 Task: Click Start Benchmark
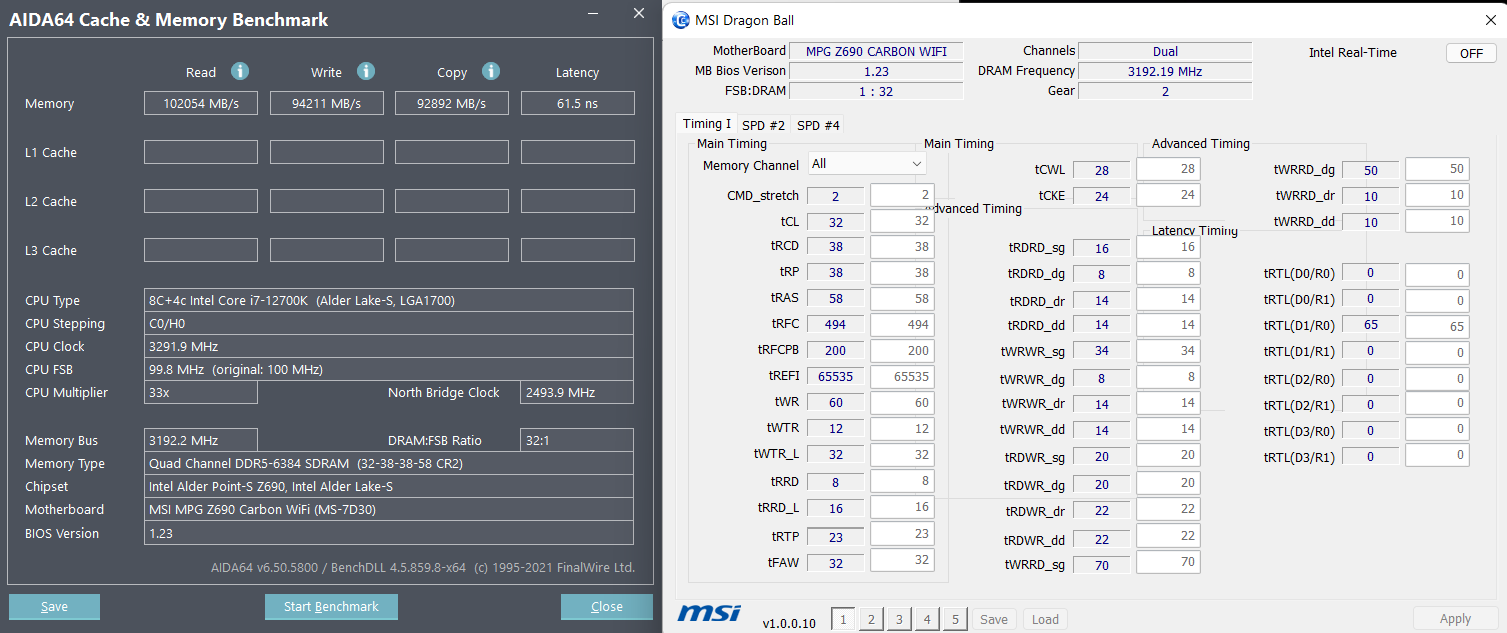pos(331,607)
